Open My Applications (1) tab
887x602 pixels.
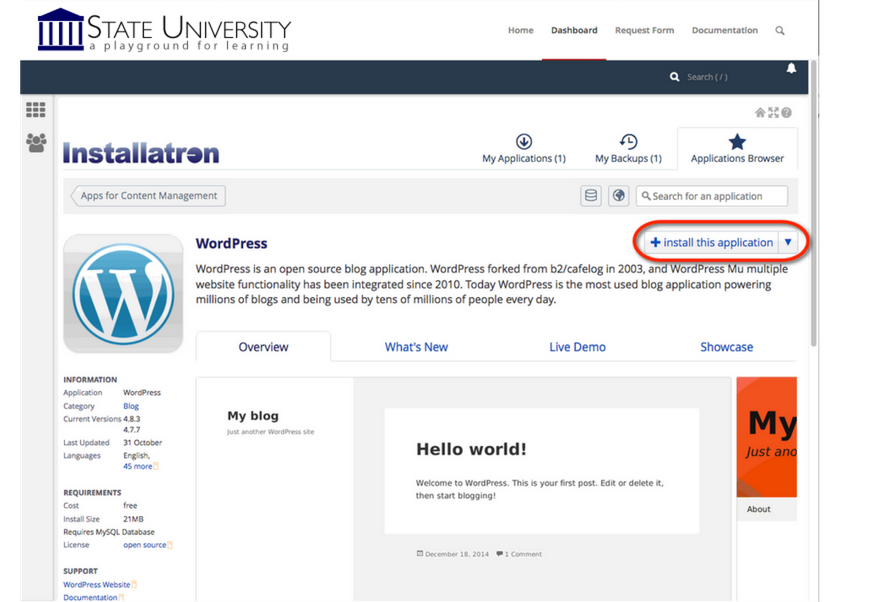[524, 149]
